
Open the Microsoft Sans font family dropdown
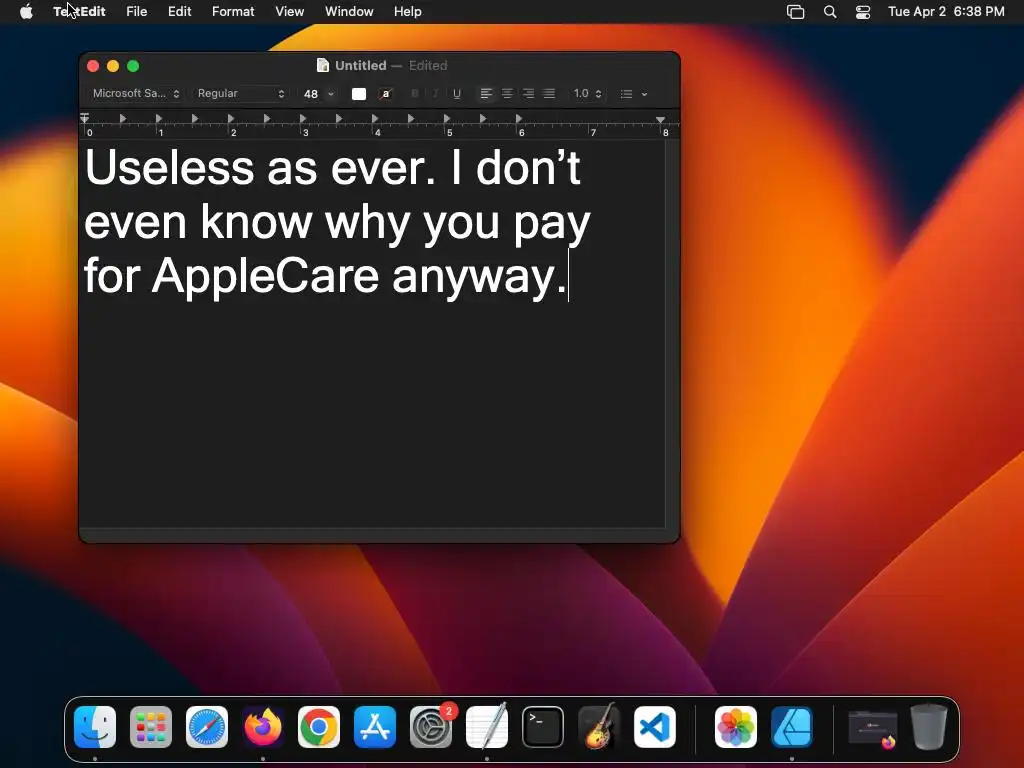[x=135, y=93]
